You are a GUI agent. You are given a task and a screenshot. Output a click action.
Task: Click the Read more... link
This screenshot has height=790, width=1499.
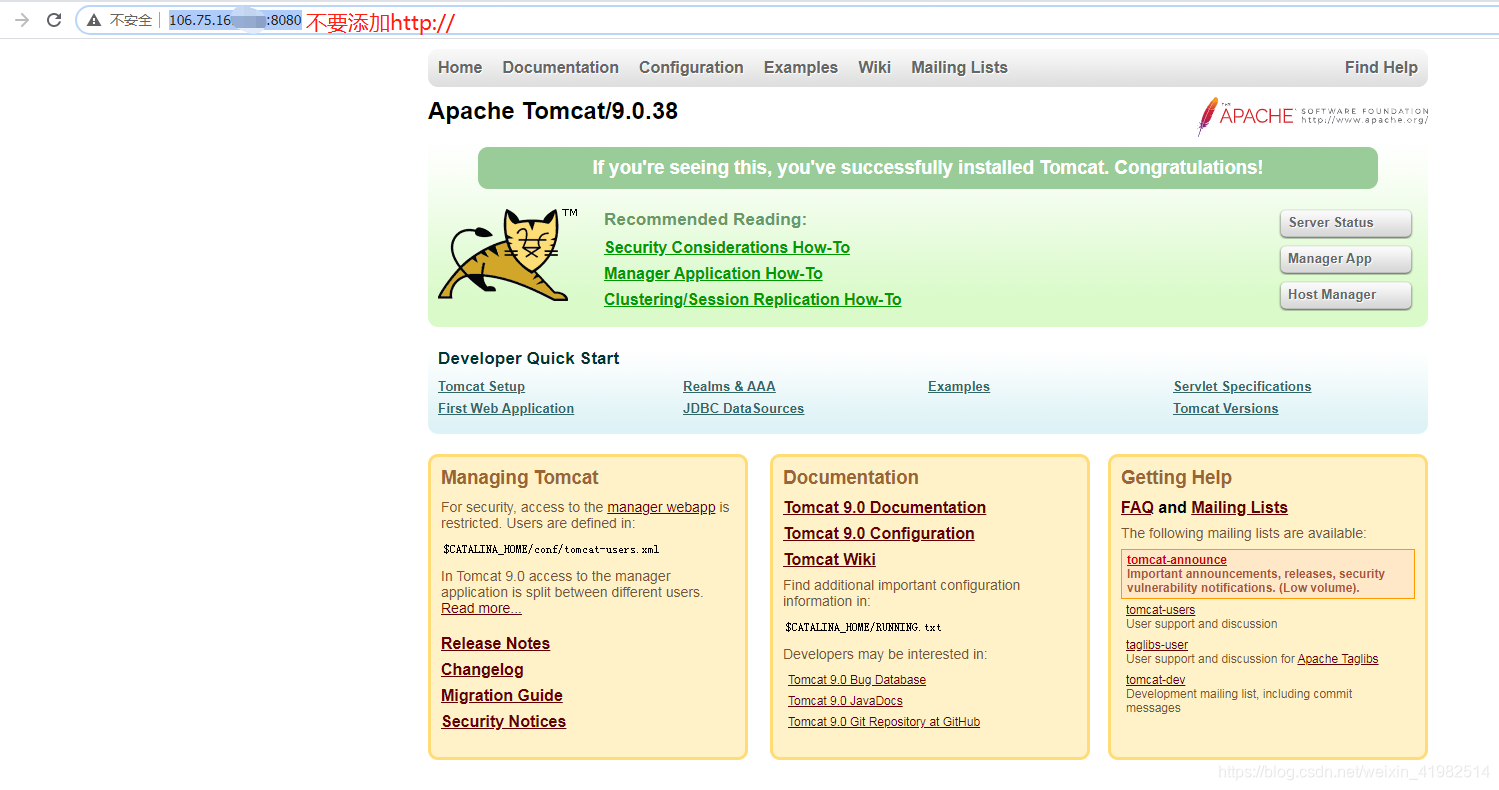click(481, 608)
